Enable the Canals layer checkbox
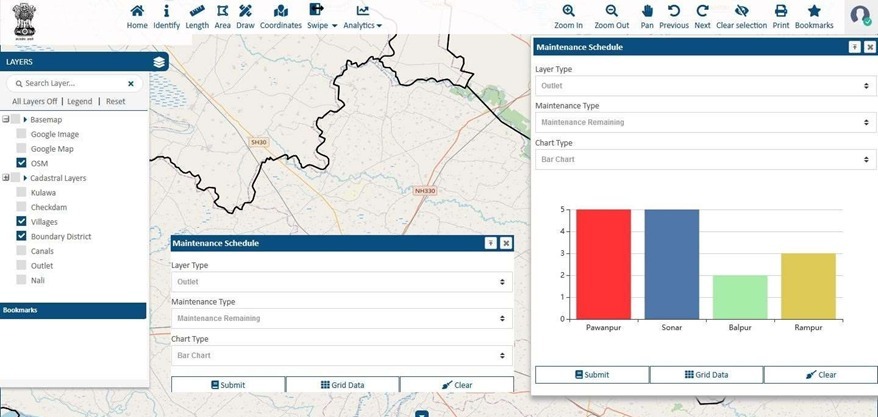 point(22,251)
